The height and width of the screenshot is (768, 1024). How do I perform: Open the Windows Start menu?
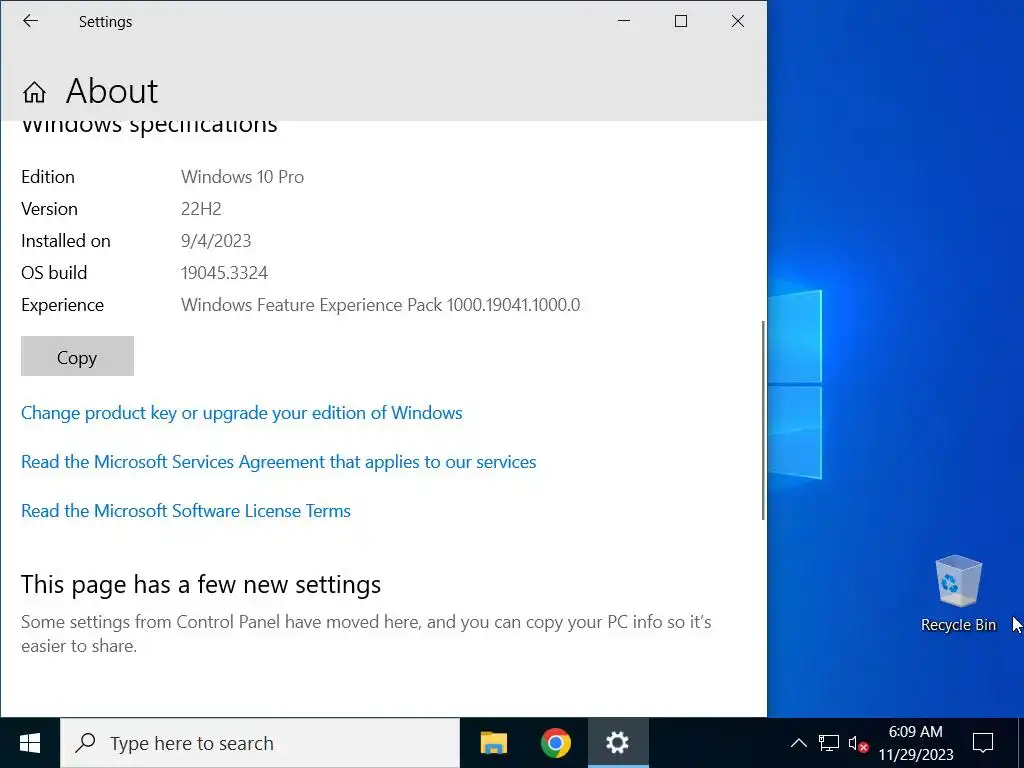[29, 743]
